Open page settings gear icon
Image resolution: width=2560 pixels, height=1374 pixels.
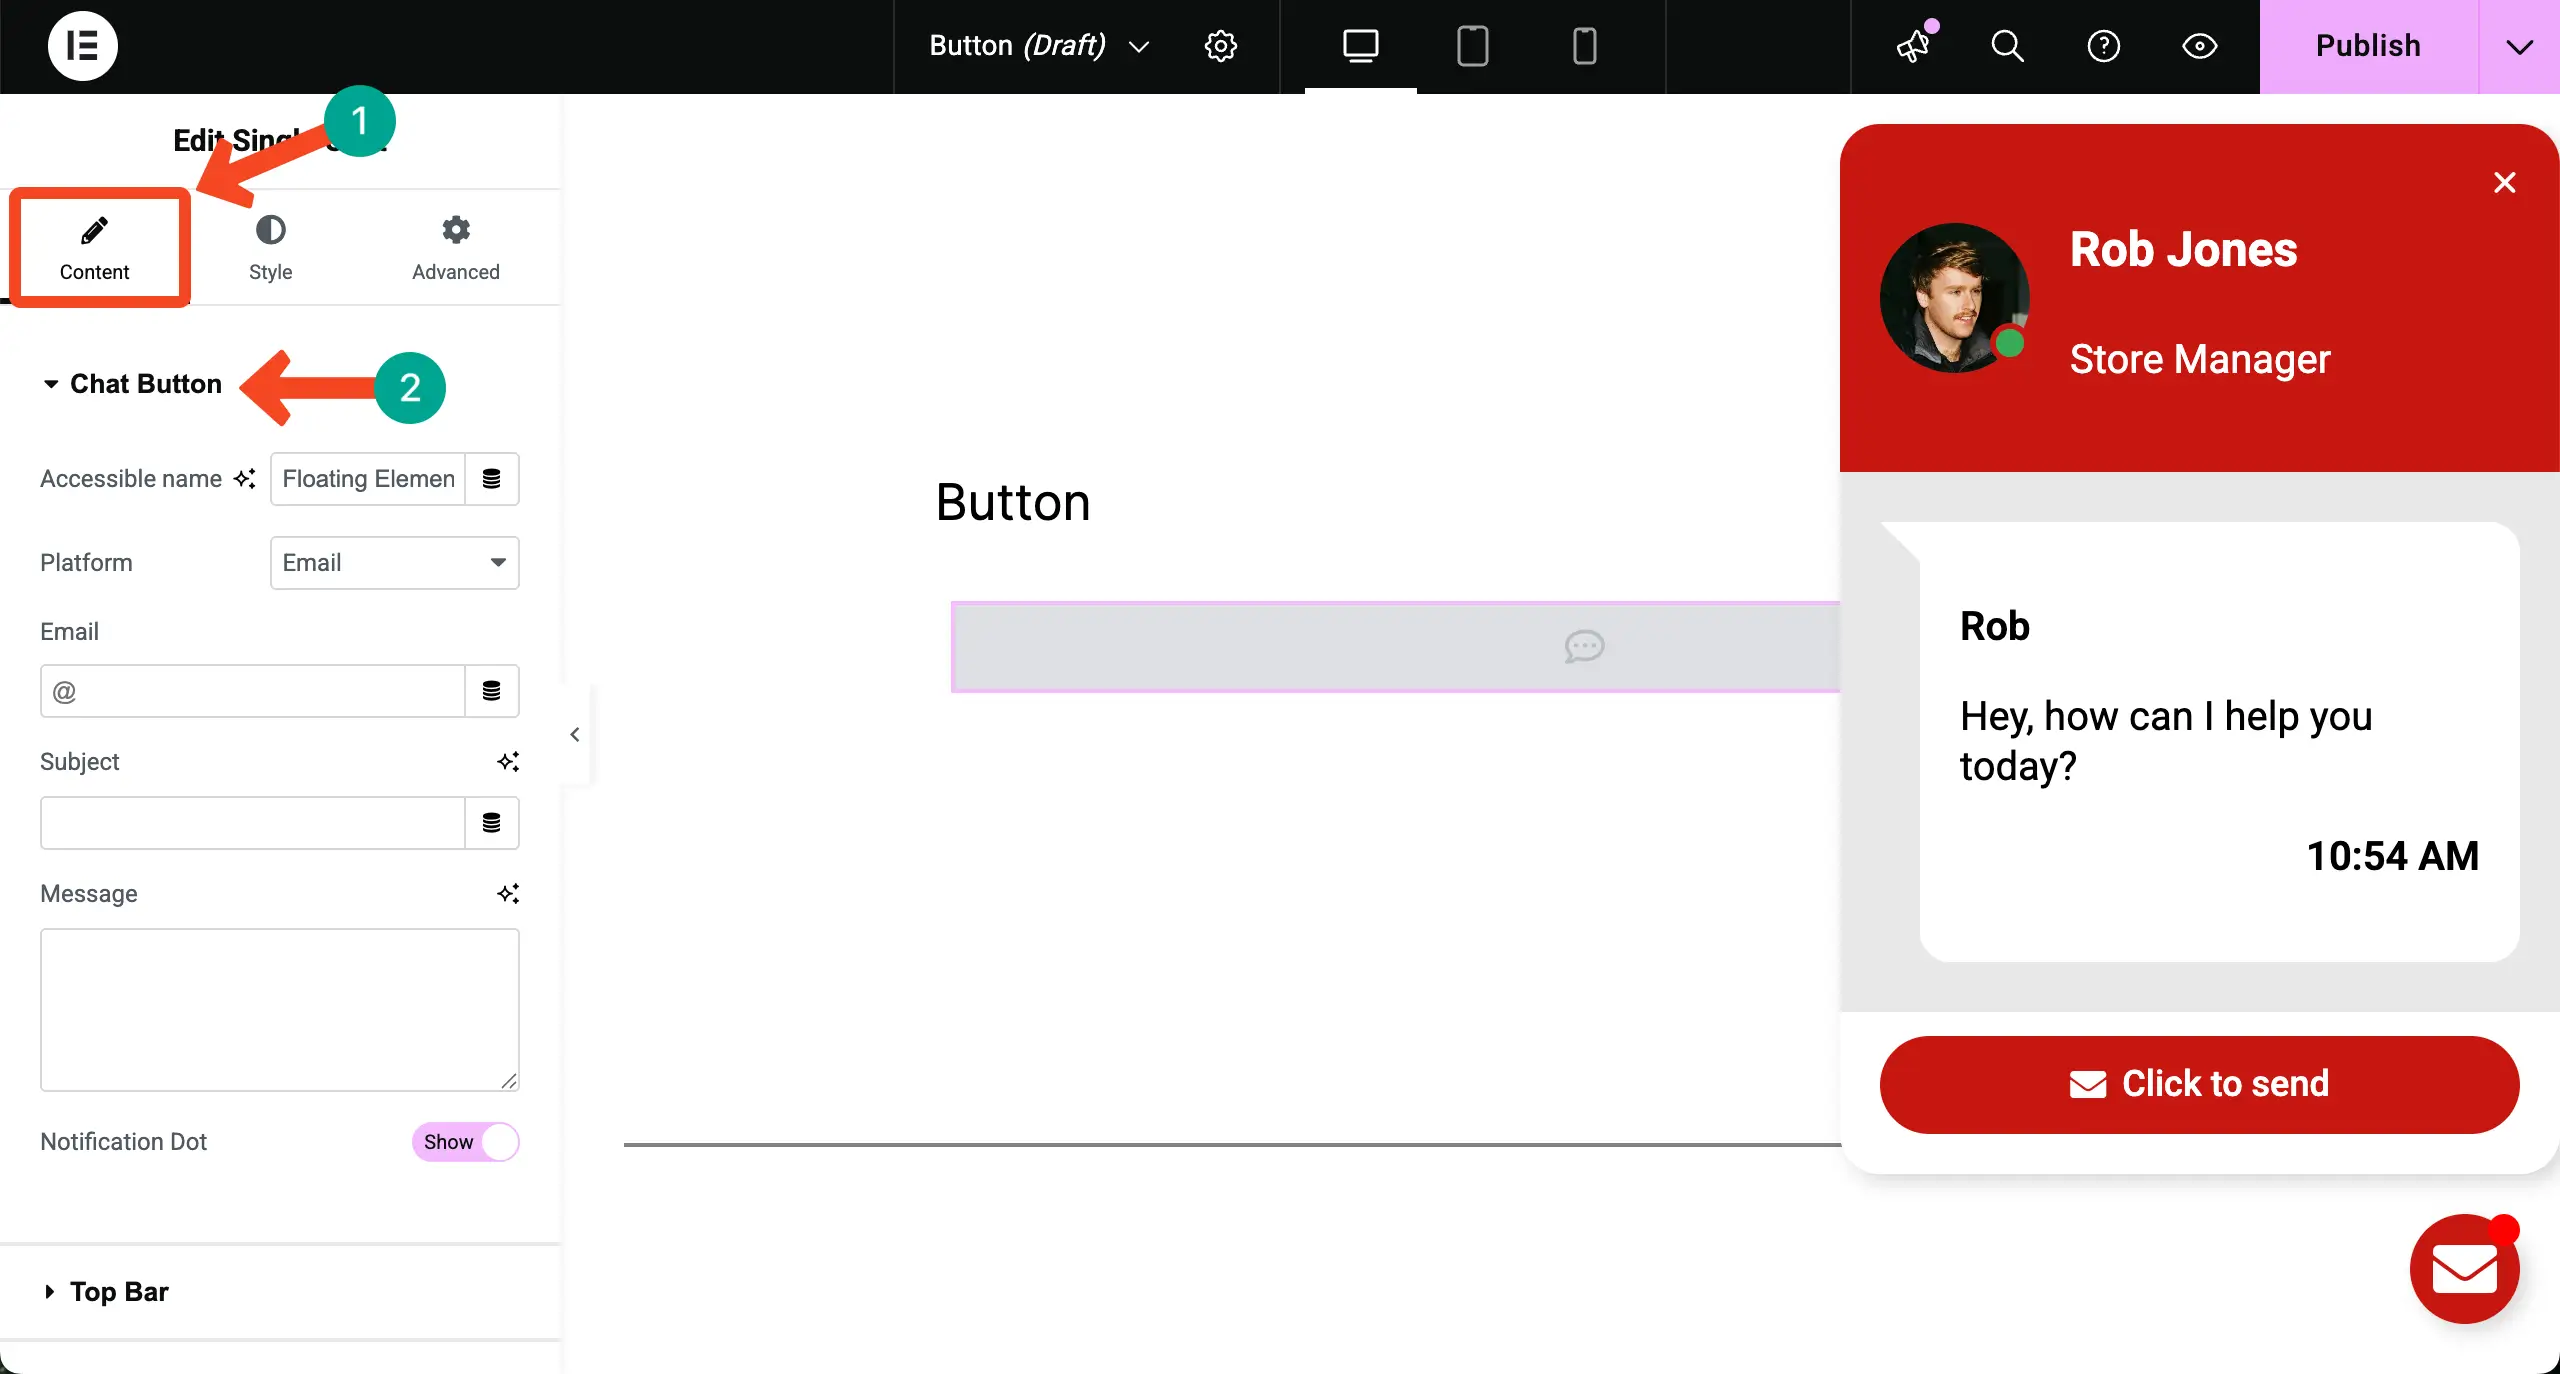(1220, 46)
